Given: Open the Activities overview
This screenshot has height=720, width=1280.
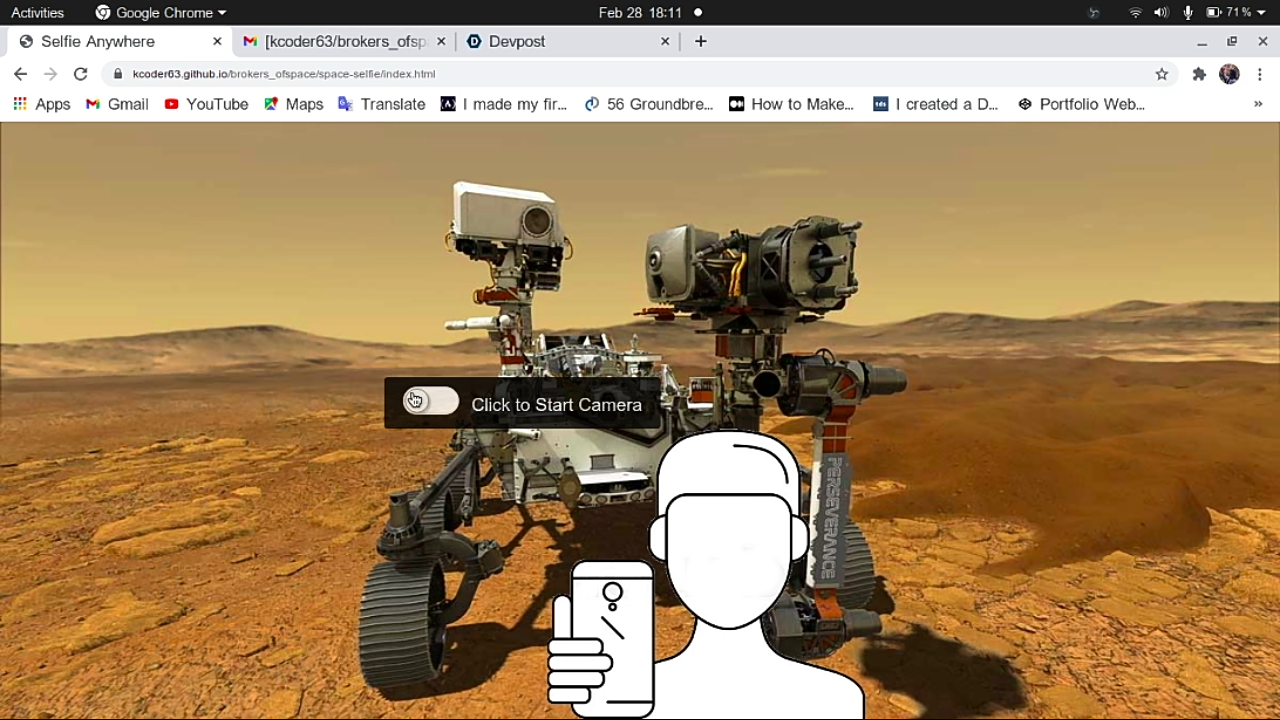Looking at the screenshot, I should click(x=37, y=13).
